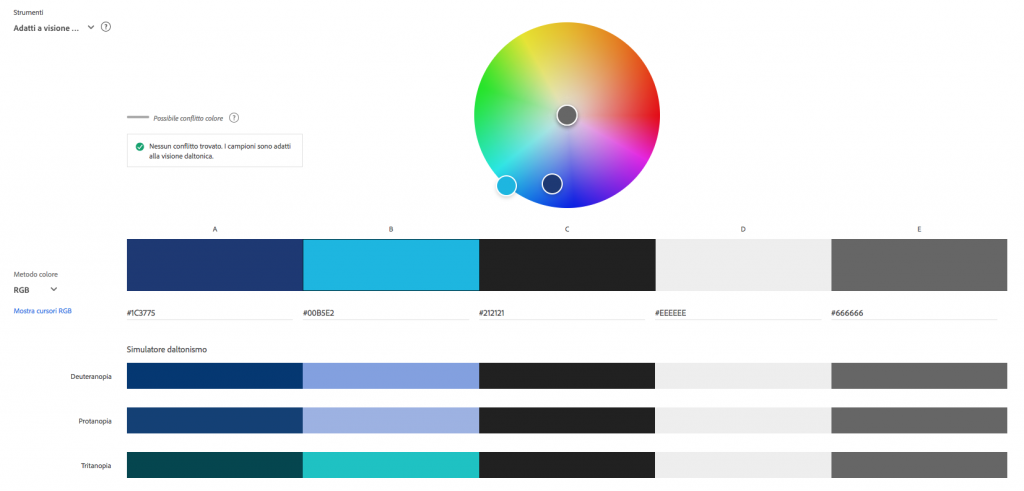Image resolution: width=1024 pixels, height=491 pixels.
Task: Select the cyan handle on color wheel
Action: [x=506, y=185]
